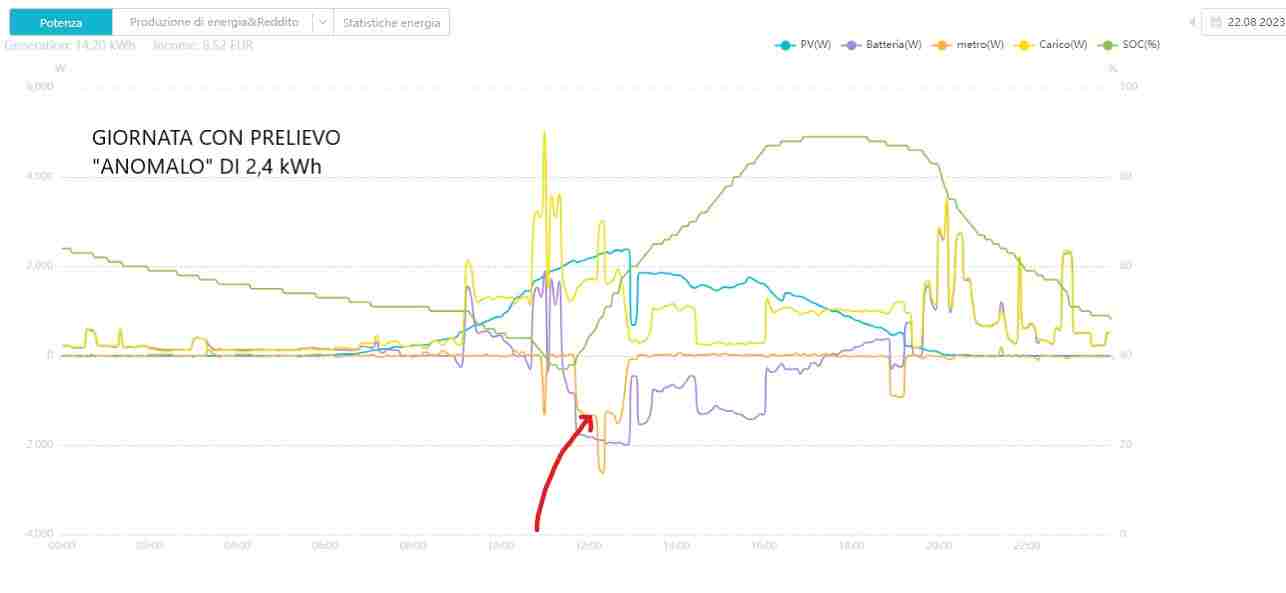Screen dimensions: 1286x593
Task: Open the Produzione di energia&Reddito tab
Action: pyautogui.click(x=214, y=22)
